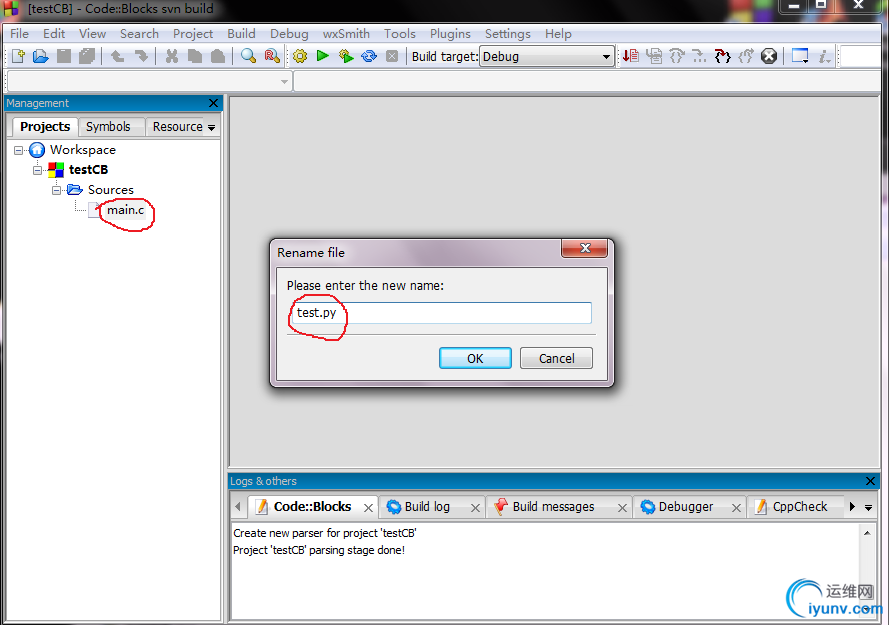Open Replace with the red R magnifier

click(x=272, y=56)
